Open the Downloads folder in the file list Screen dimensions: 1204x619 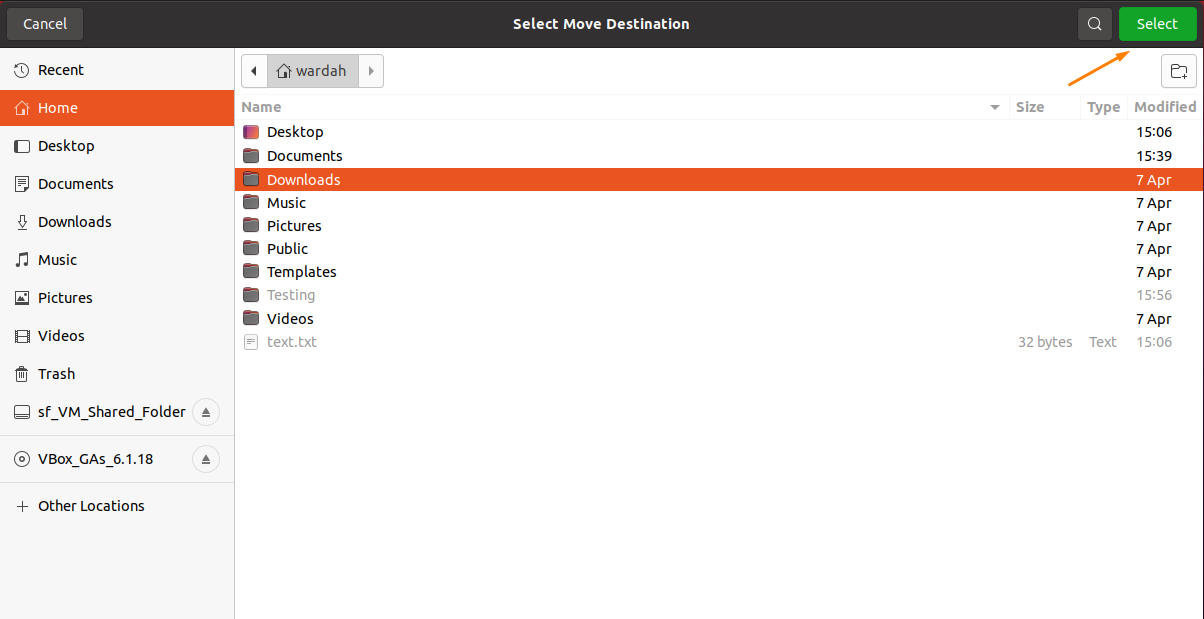coord(304,179)
